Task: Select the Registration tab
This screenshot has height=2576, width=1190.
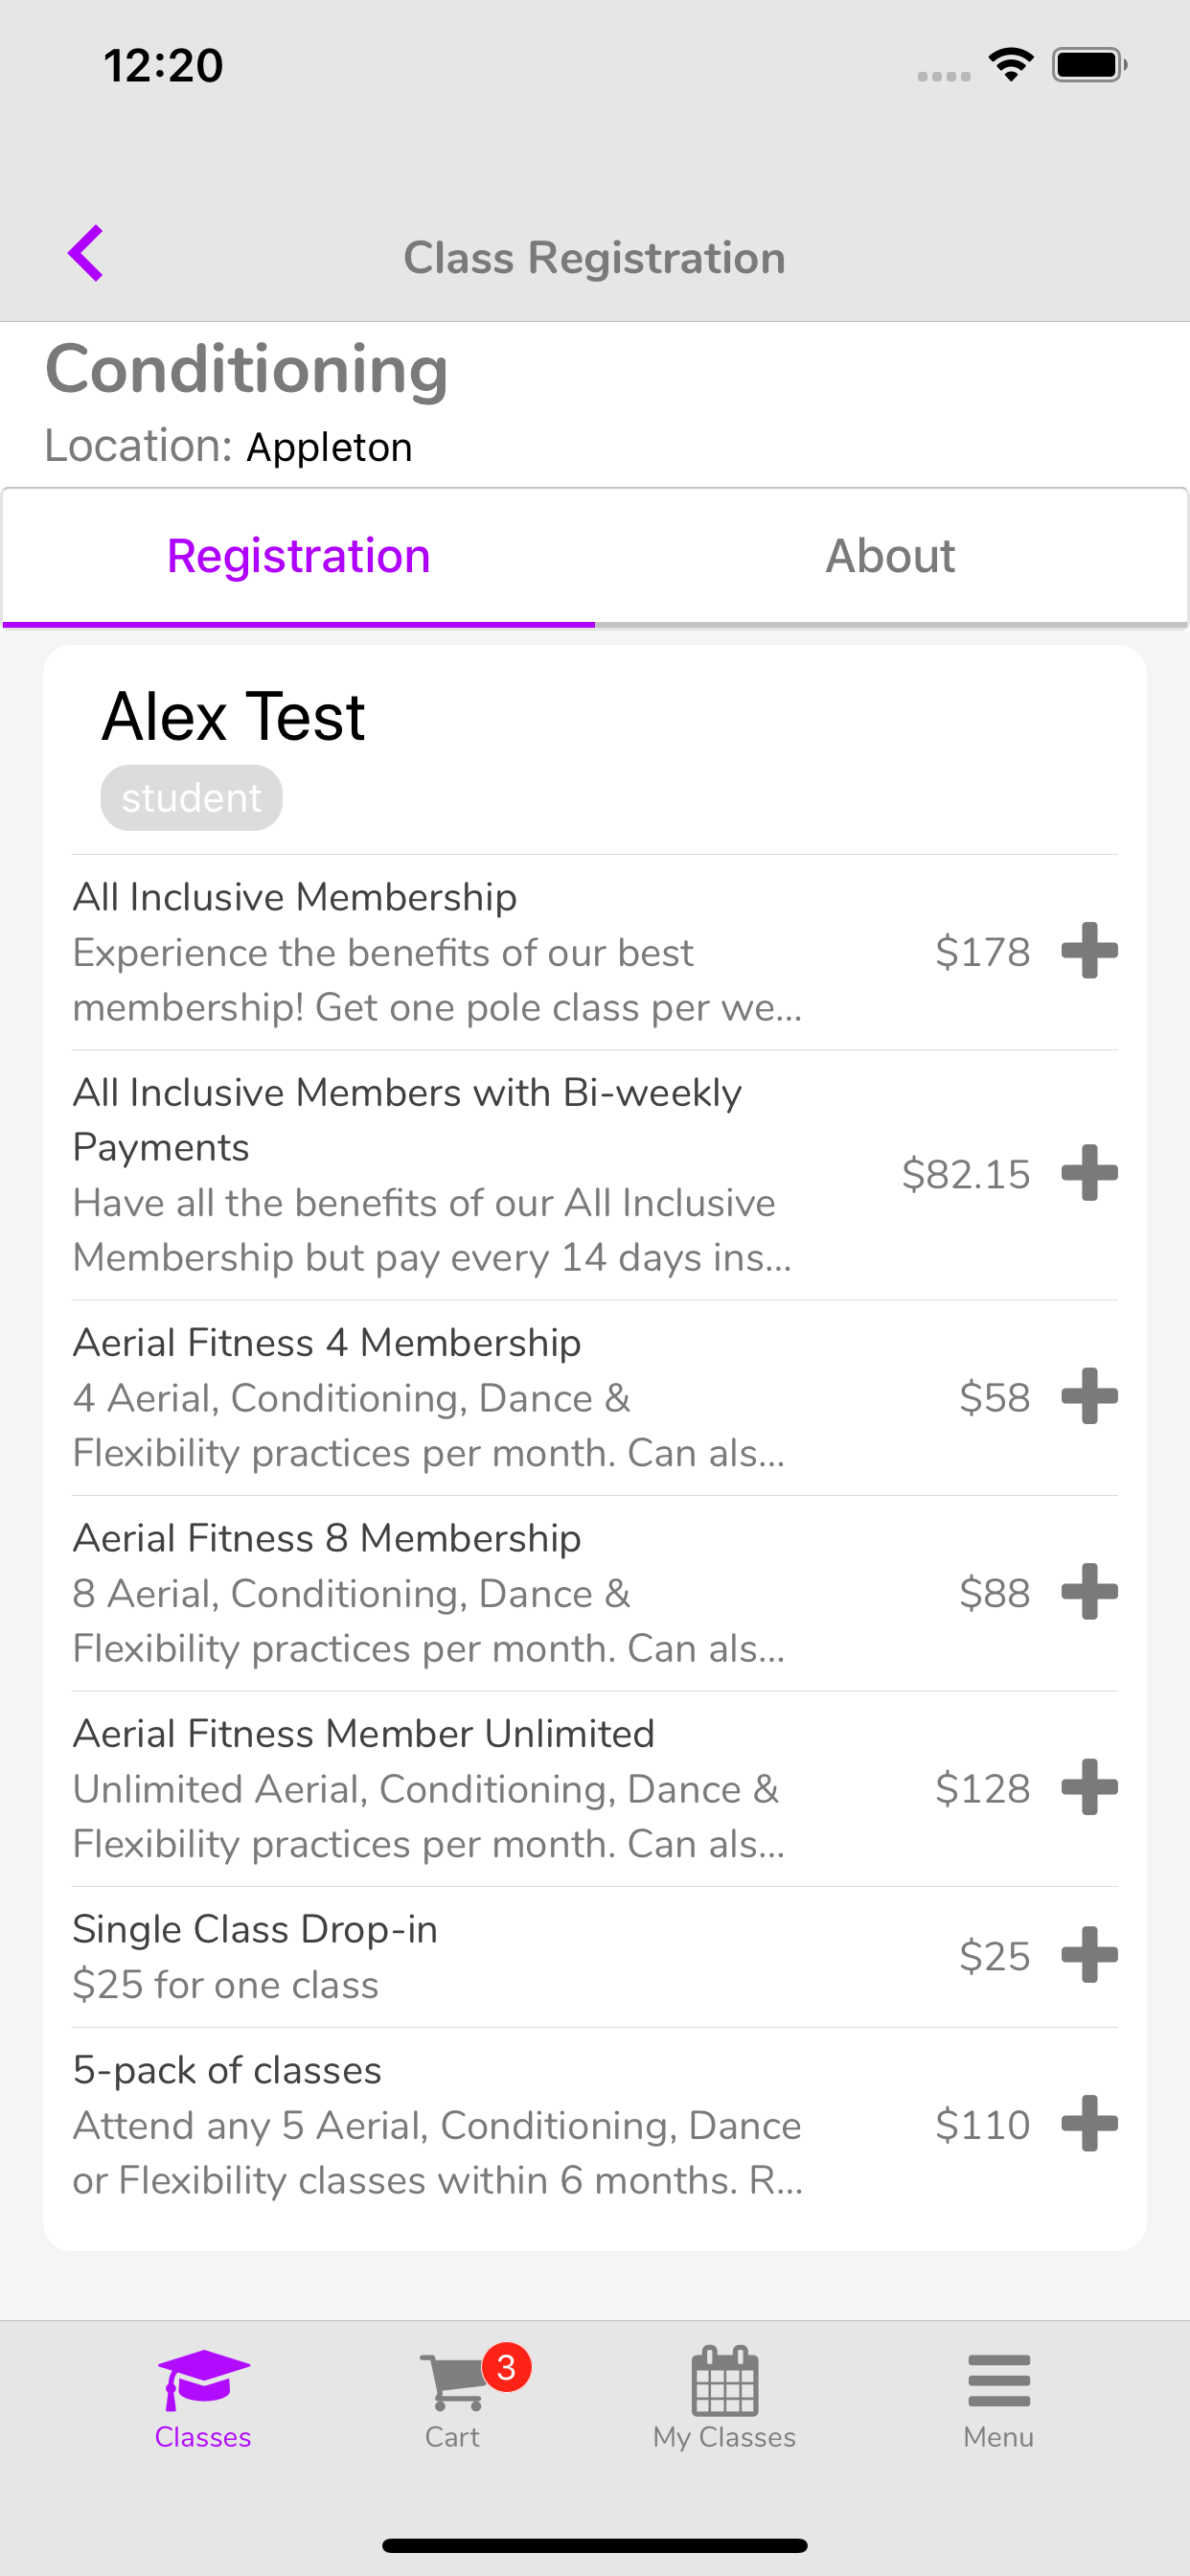Action: click(298, 556)
